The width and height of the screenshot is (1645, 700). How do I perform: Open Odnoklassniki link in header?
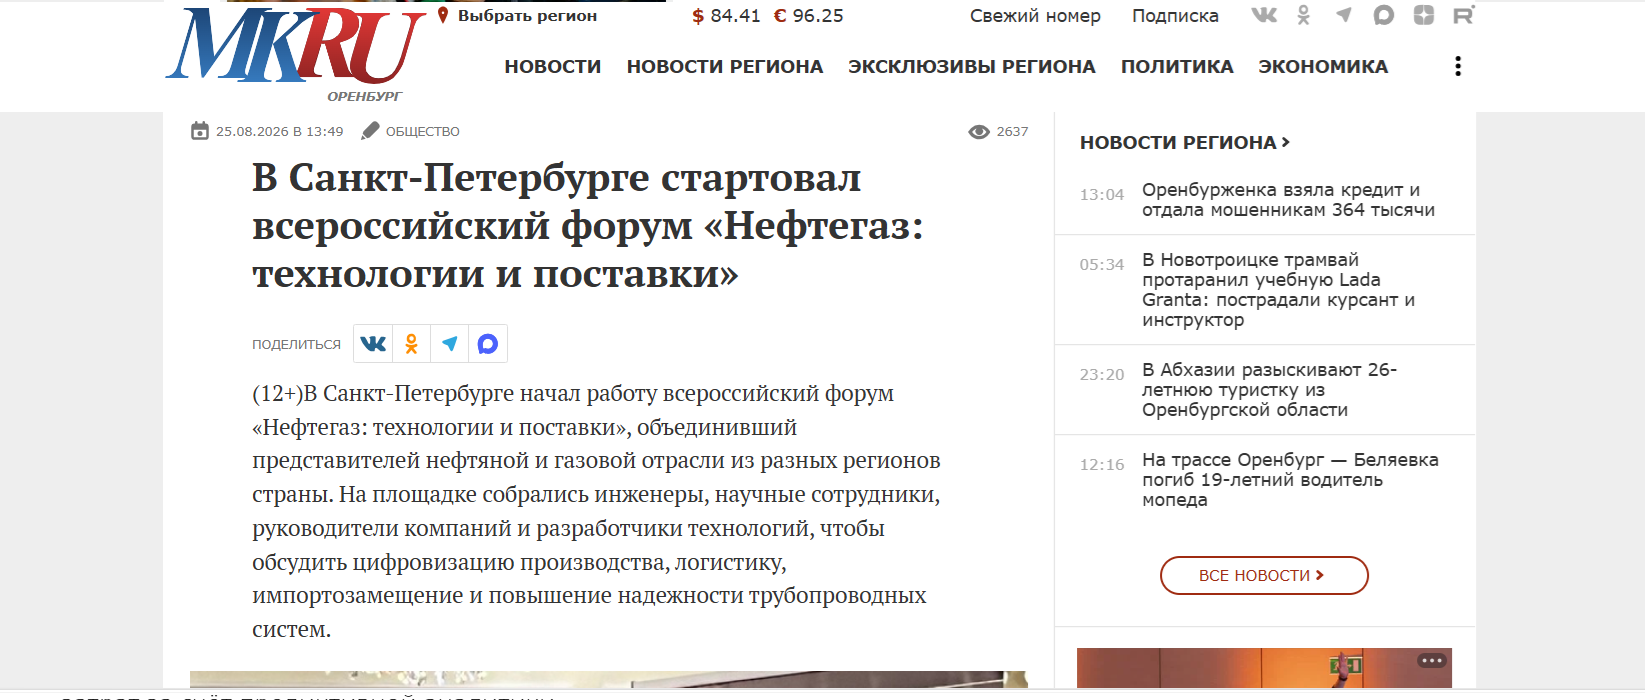[x=1303, y=15]
